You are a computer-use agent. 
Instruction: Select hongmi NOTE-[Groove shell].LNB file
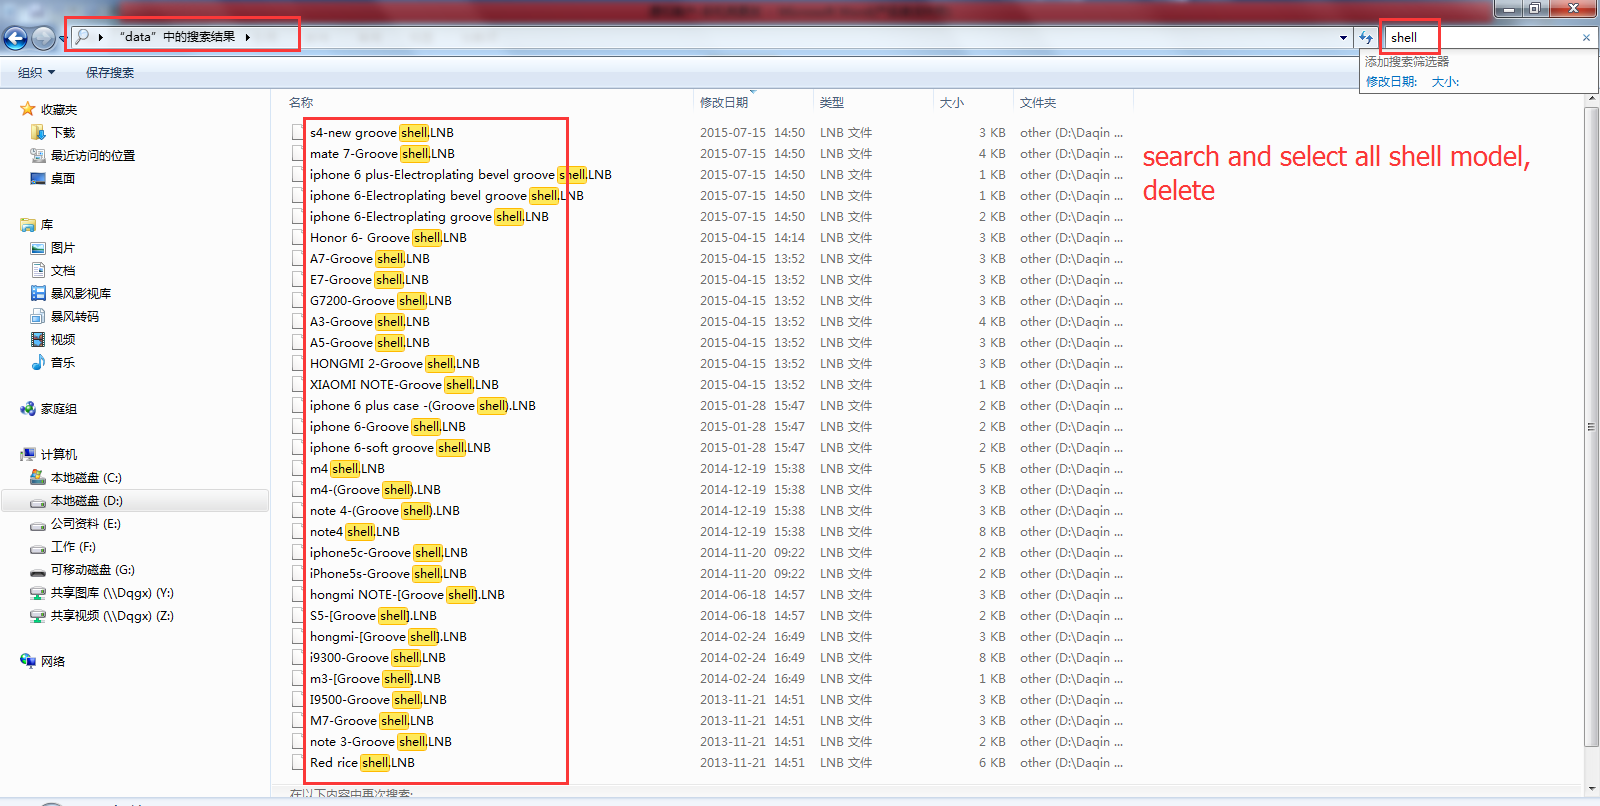407,594
